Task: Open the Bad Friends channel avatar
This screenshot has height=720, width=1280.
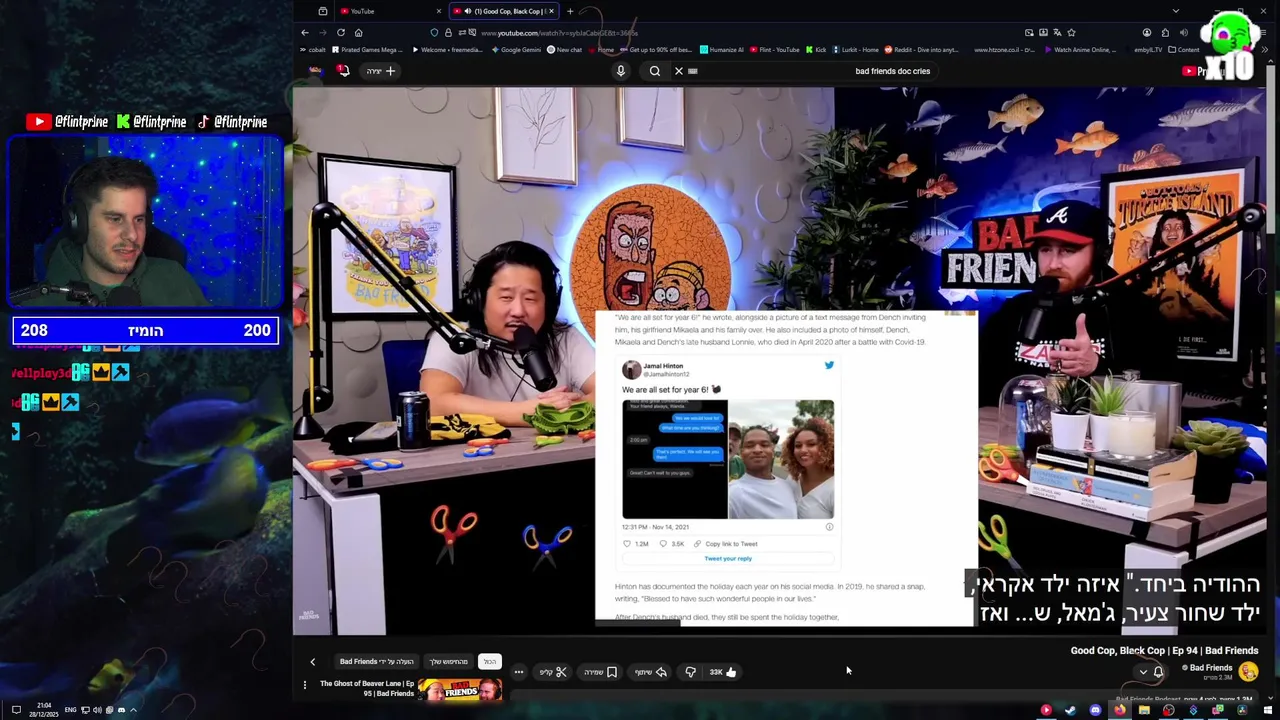Action: point(1248,671)
